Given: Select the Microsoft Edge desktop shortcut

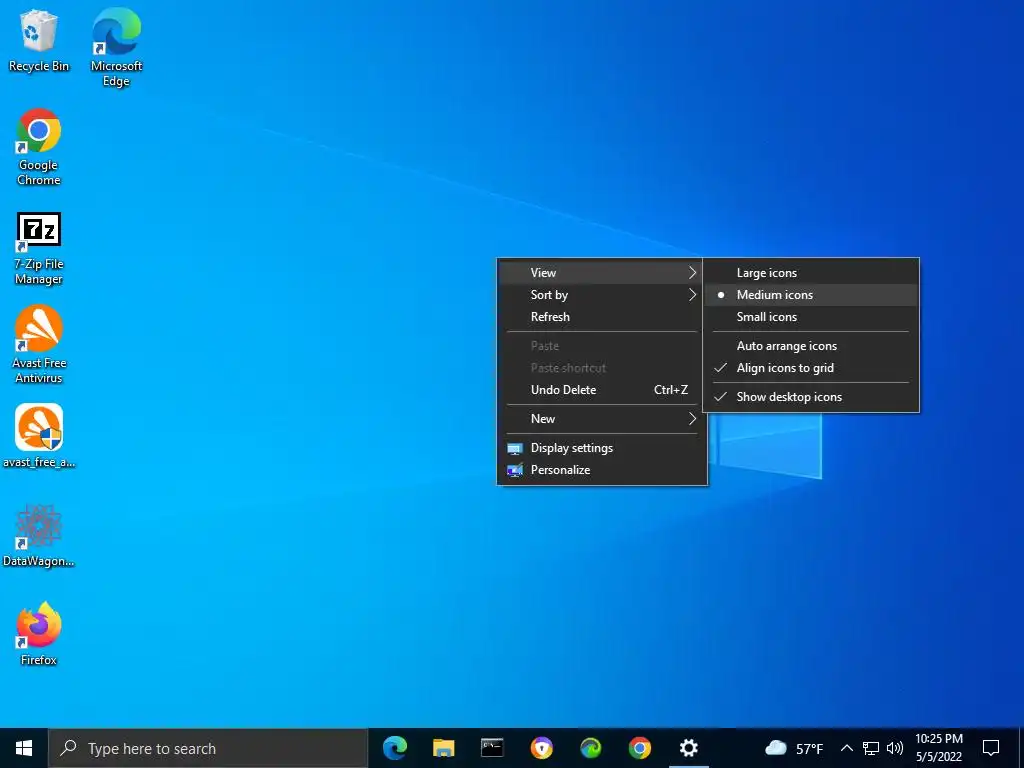Looking at the screenshot, I should 116,47.
